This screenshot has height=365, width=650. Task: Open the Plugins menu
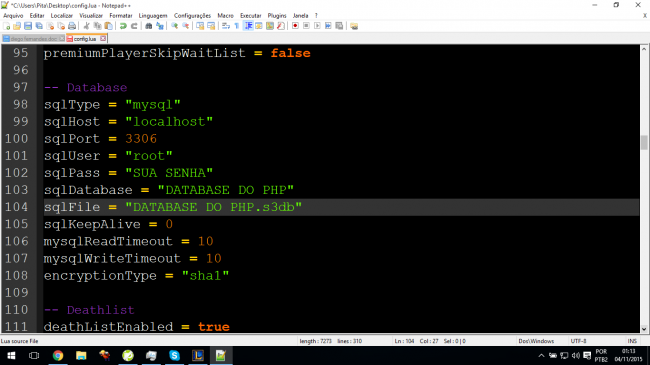pyautogui.click(x=277, y=16)
